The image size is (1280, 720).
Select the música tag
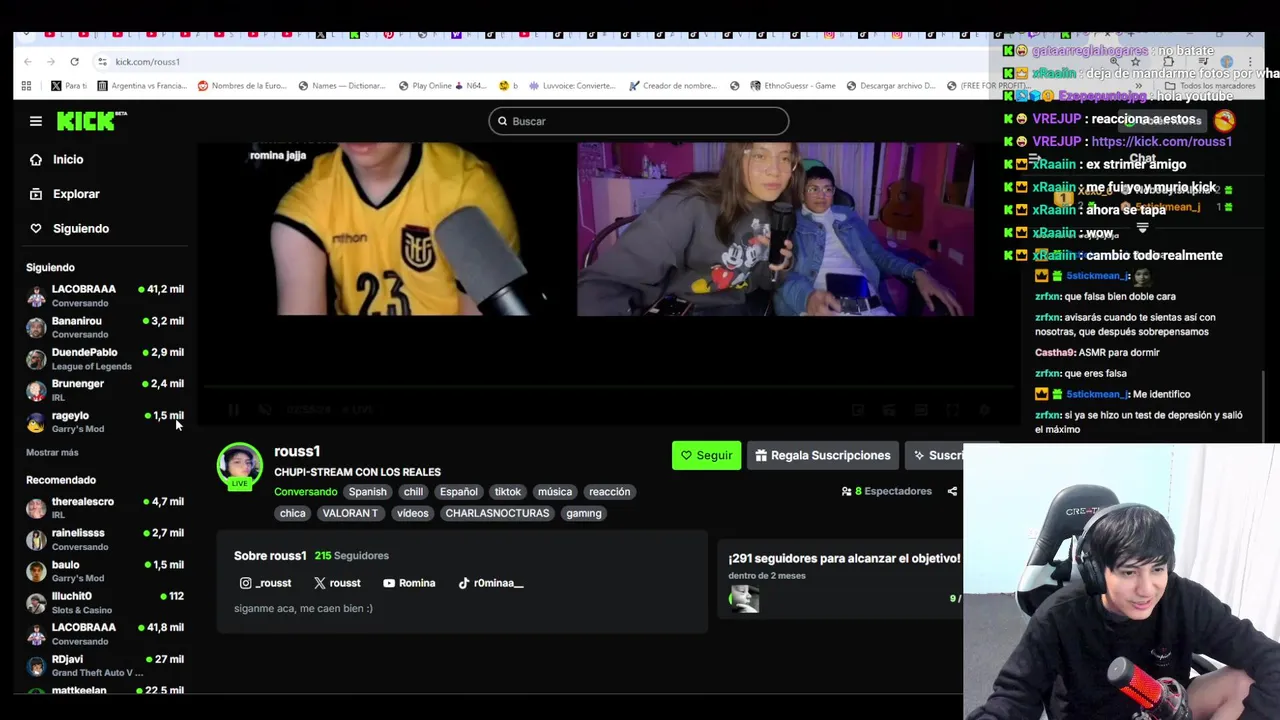tap(555, 492)
